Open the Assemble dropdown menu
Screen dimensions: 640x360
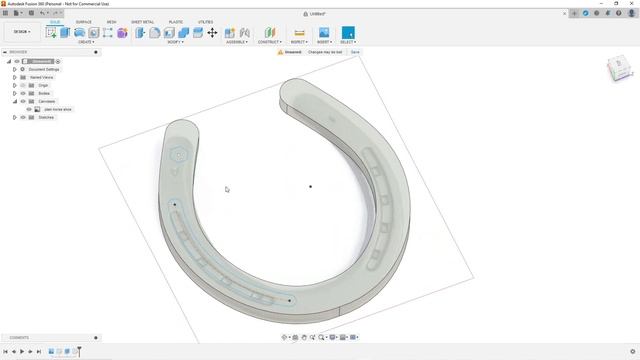tap(237, 42)
